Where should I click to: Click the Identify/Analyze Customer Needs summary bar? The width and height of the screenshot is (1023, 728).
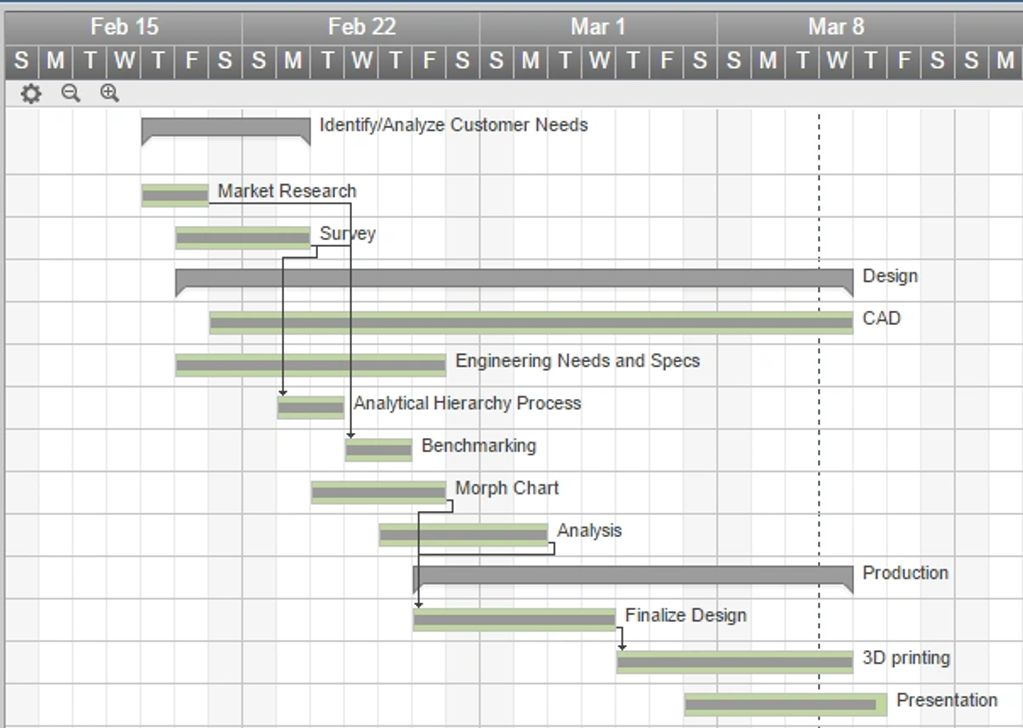click(225, 127)
